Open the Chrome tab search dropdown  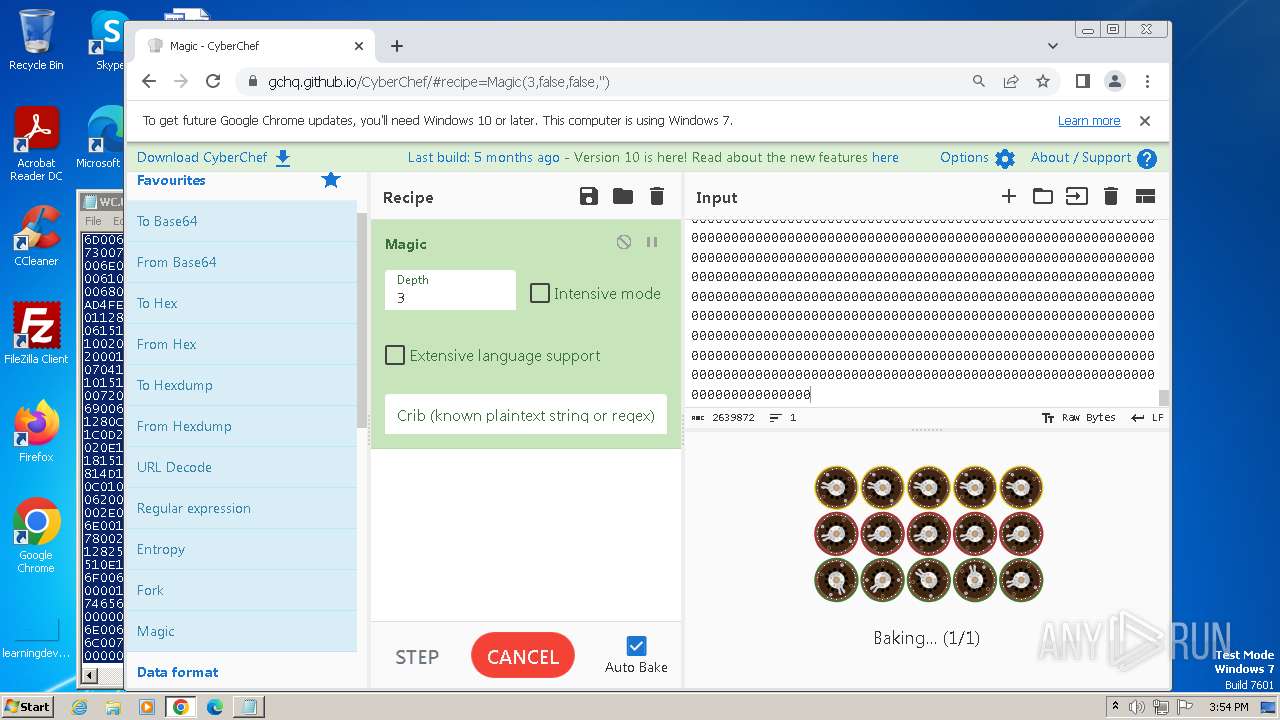(x=1052, y=46)
